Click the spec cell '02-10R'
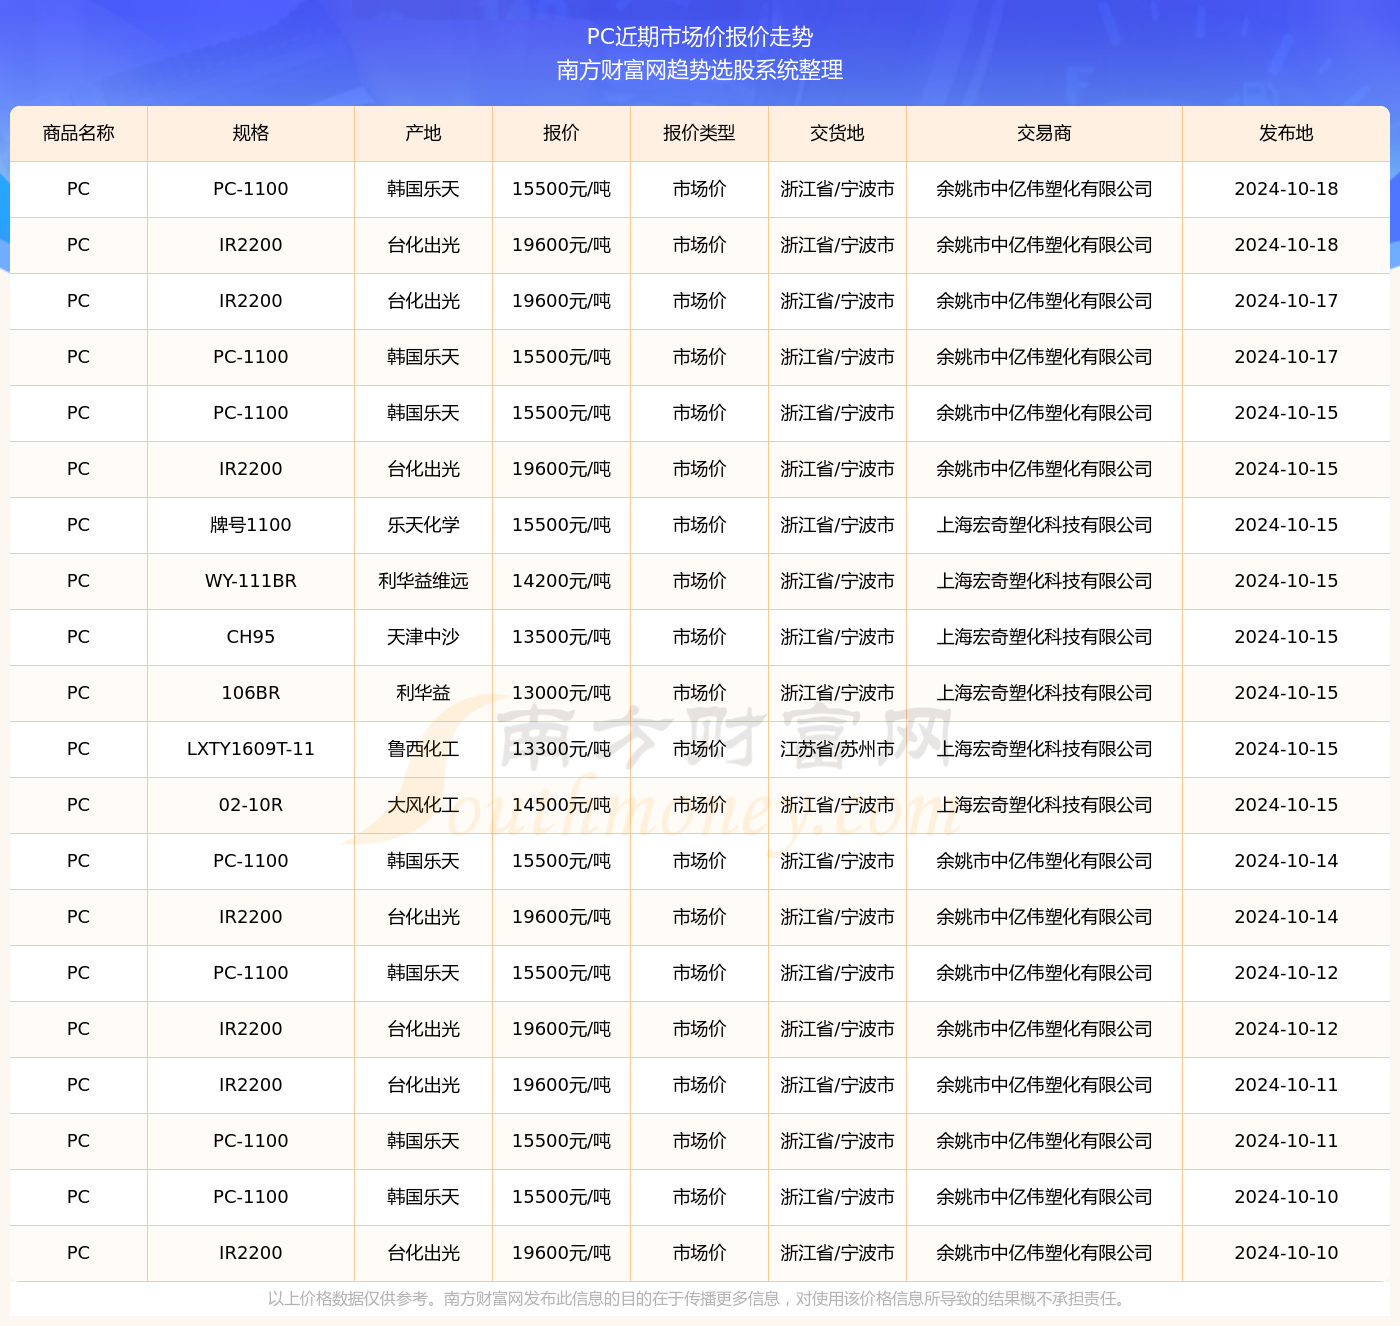The image size is (1400, 1326). point(251,805)
